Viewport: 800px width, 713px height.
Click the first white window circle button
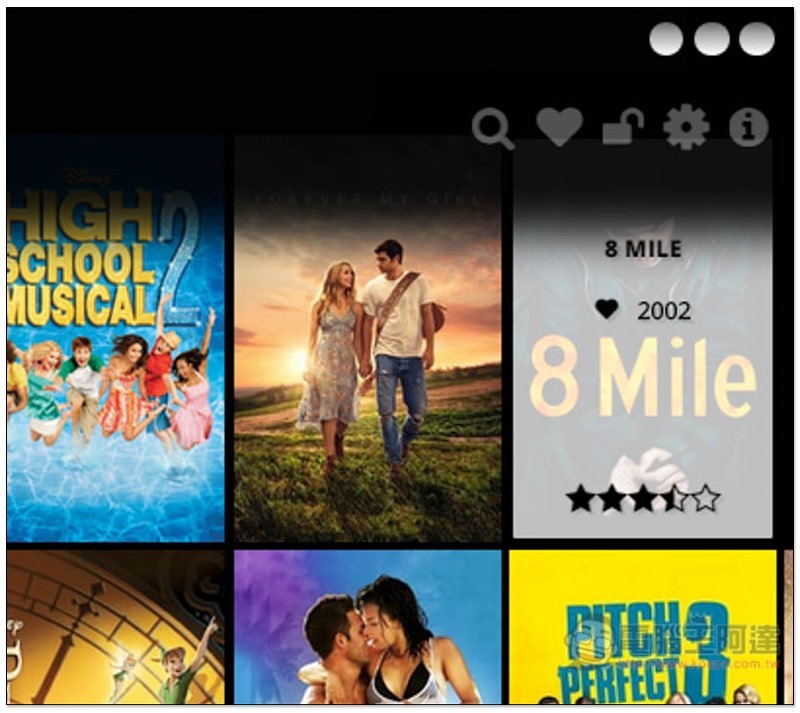click(666, 38)
